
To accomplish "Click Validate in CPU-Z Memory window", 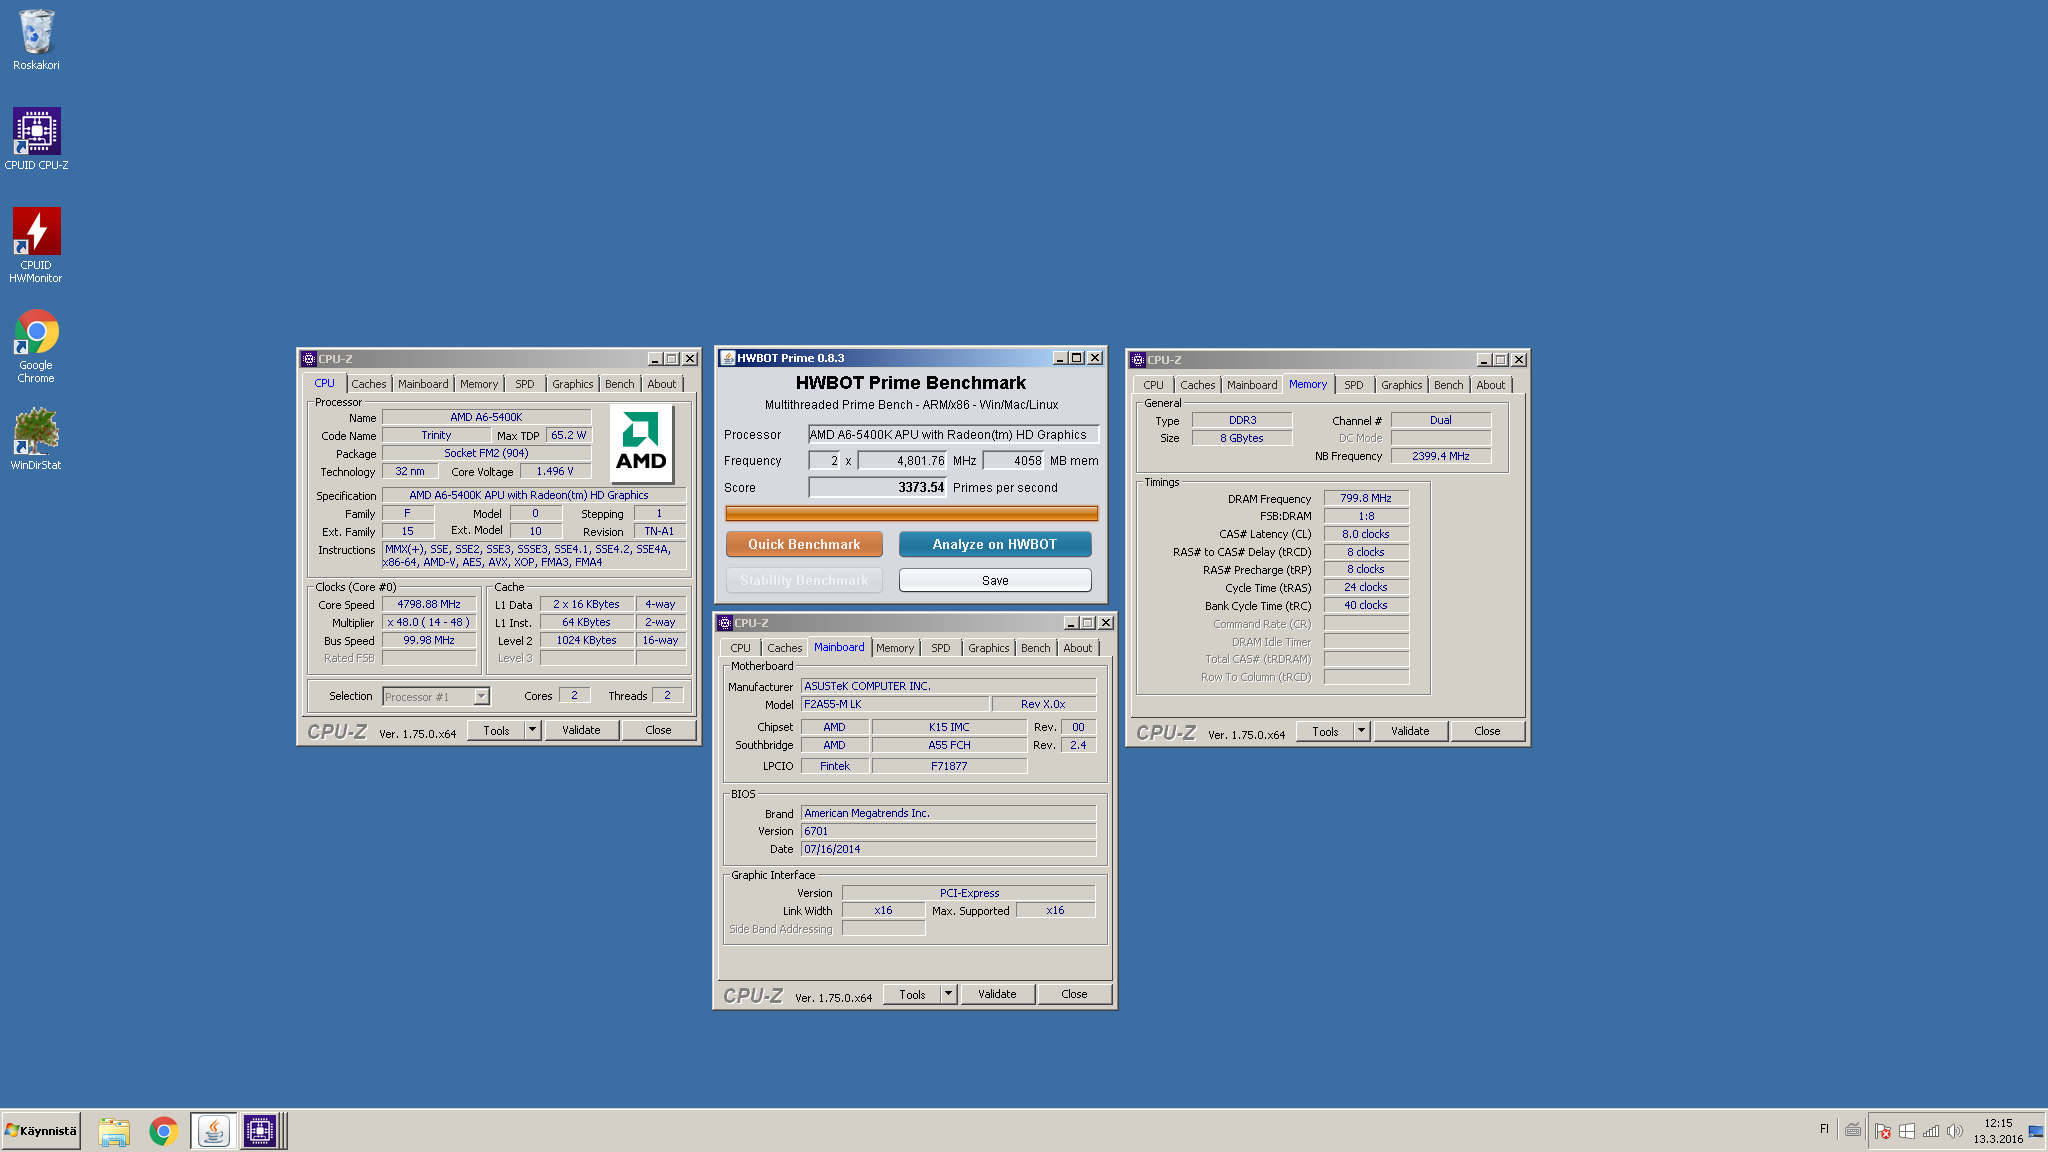I will point(1410,731).
